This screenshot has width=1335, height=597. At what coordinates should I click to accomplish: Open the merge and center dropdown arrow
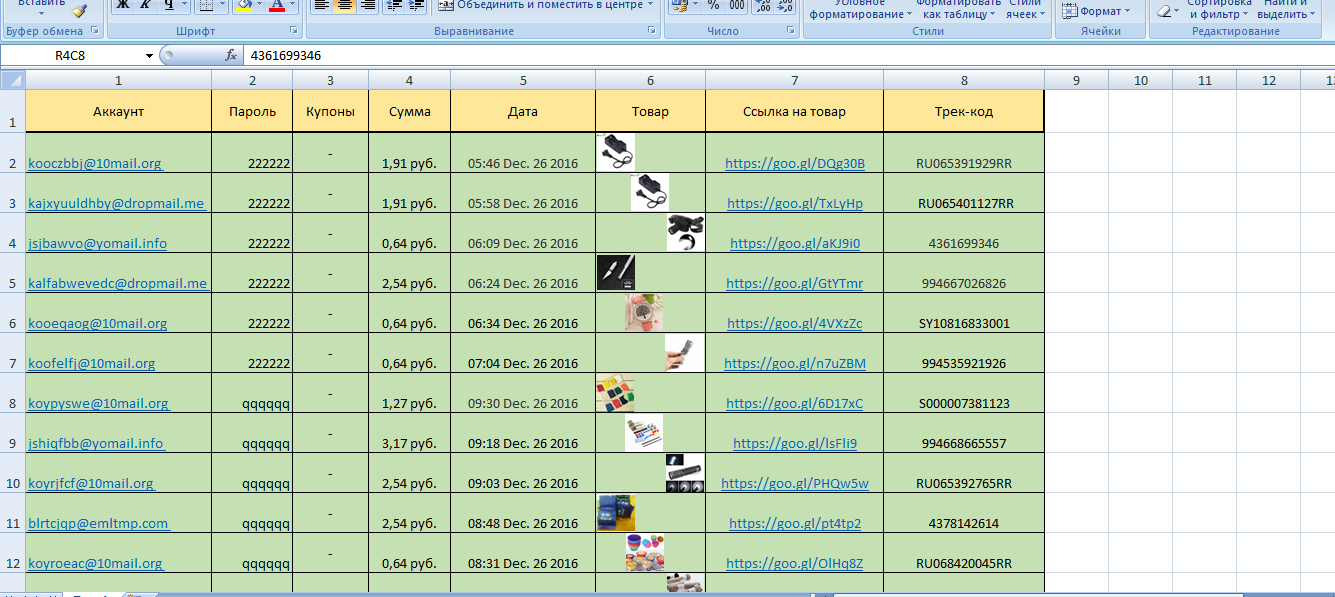coord(650,6)
